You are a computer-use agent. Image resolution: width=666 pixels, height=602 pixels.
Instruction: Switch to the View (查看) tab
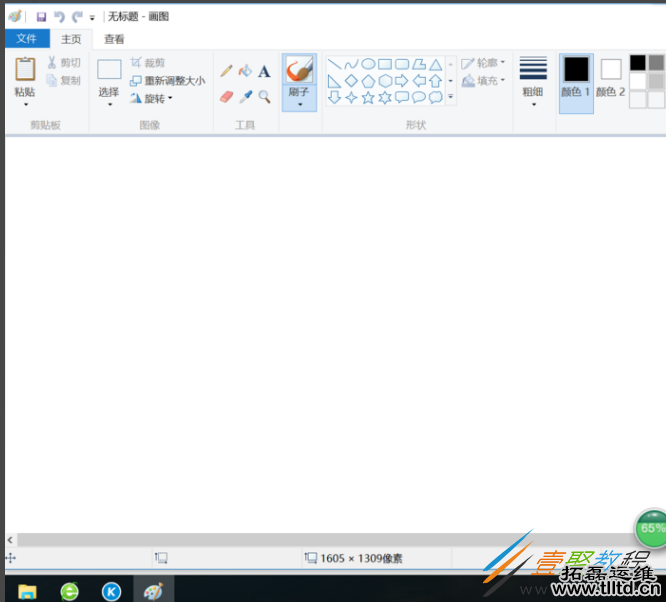[115, 39]
